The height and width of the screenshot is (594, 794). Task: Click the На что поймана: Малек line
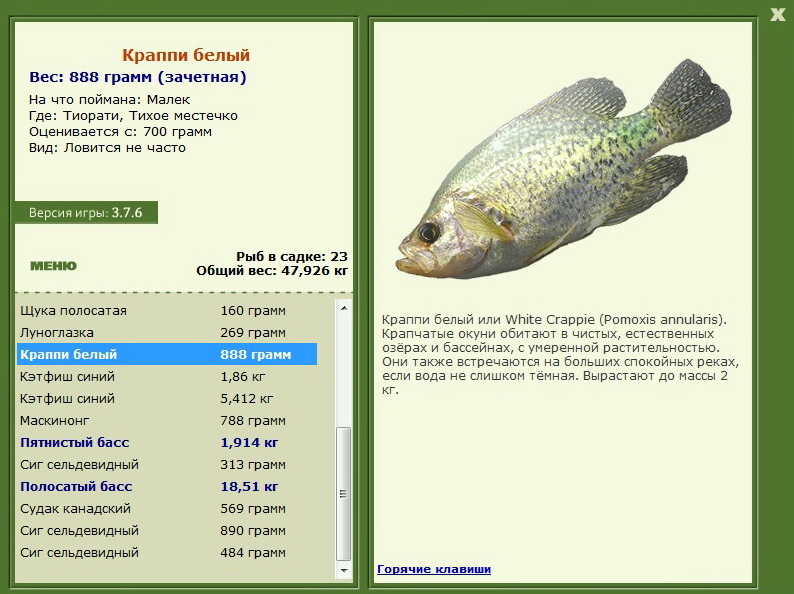click(x=109, y=99)
